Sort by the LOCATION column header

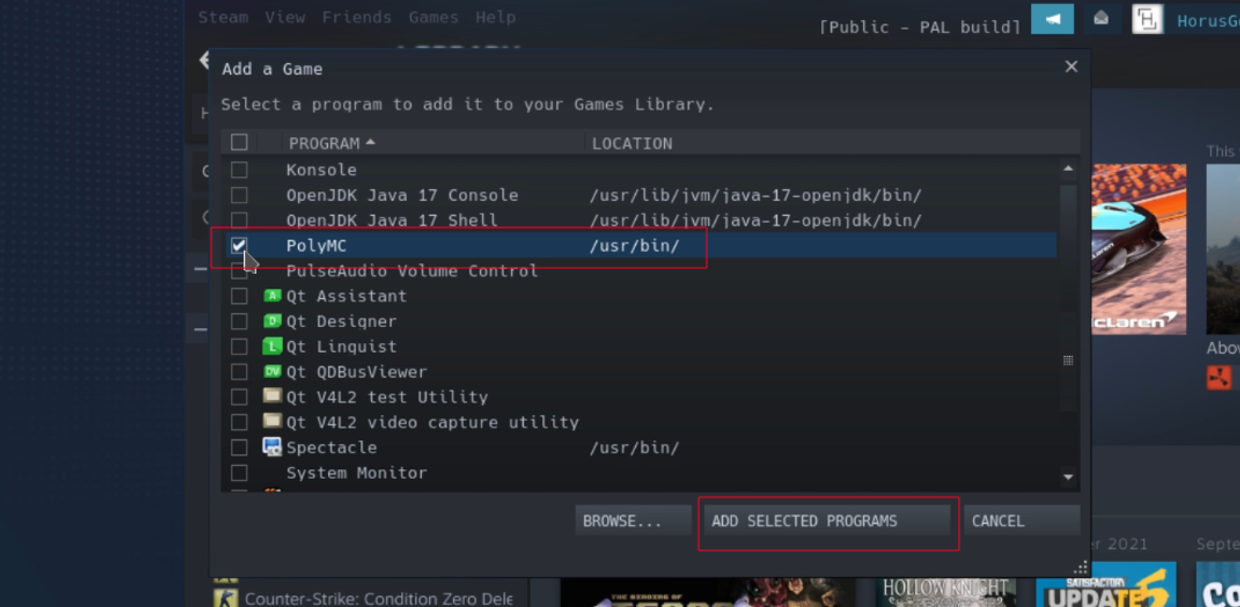pos(632,143)
